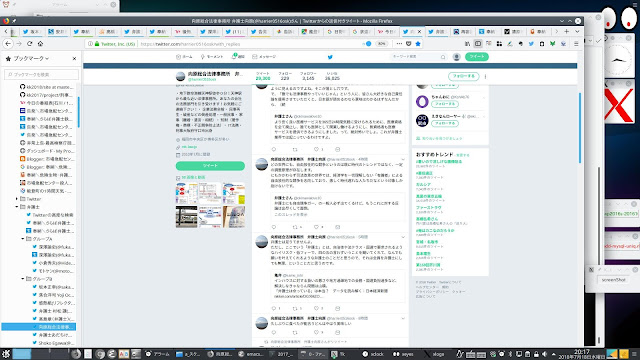Open モーメント in Twitter navigation

pyautogui.click(x=211, y=57)
